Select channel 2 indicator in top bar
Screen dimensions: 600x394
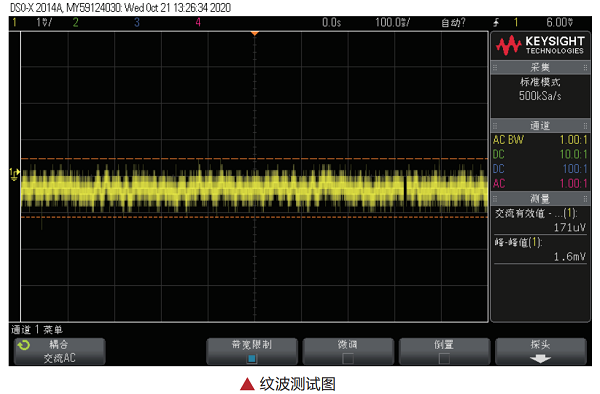(x=75, y=23)
